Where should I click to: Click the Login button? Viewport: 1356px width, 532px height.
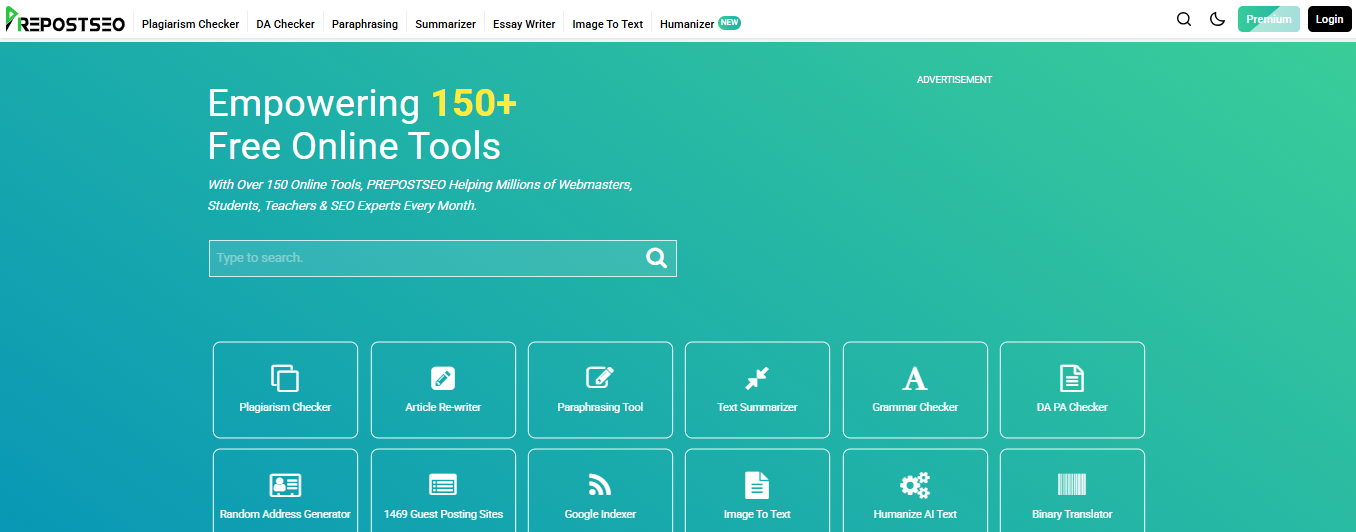1330,19
